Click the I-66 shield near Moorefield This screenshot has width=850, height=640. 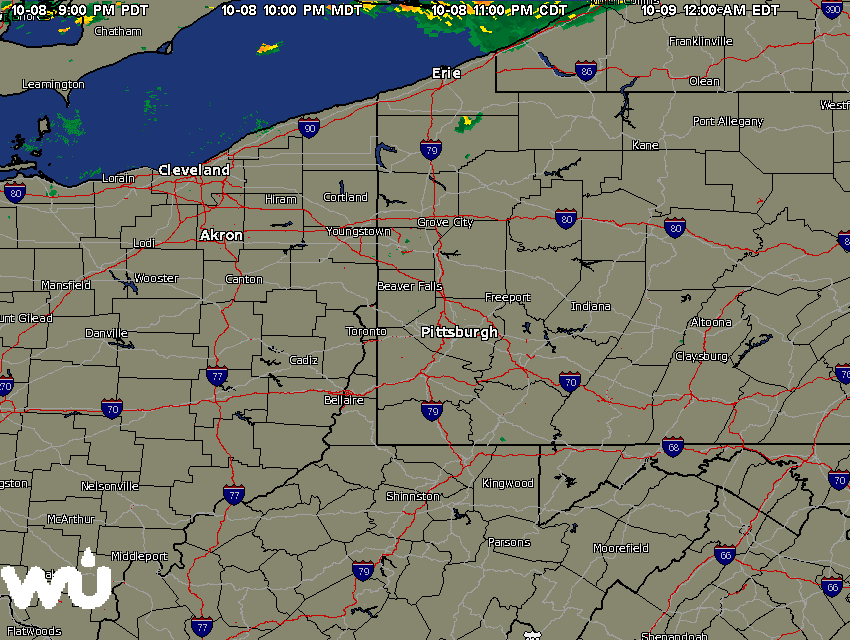click(x=725, y=554)
